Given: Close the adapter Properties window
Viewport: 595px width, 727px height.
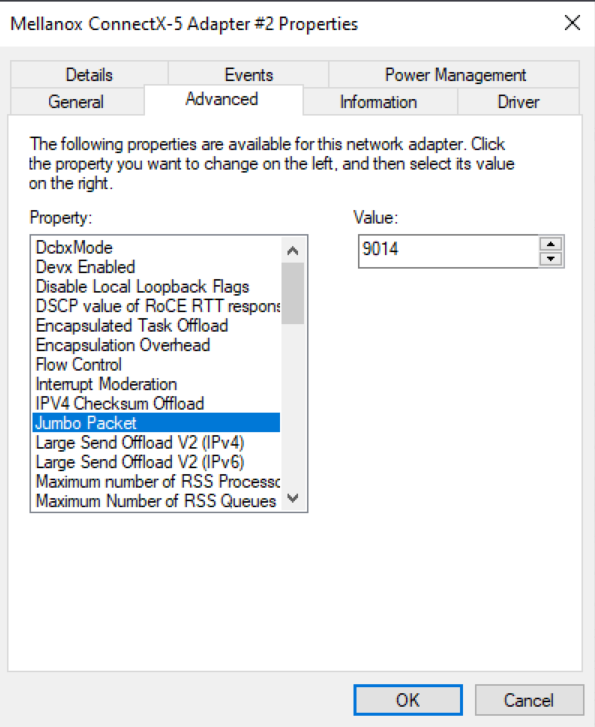Looking at the screenshot, I should tap(572, 22).
